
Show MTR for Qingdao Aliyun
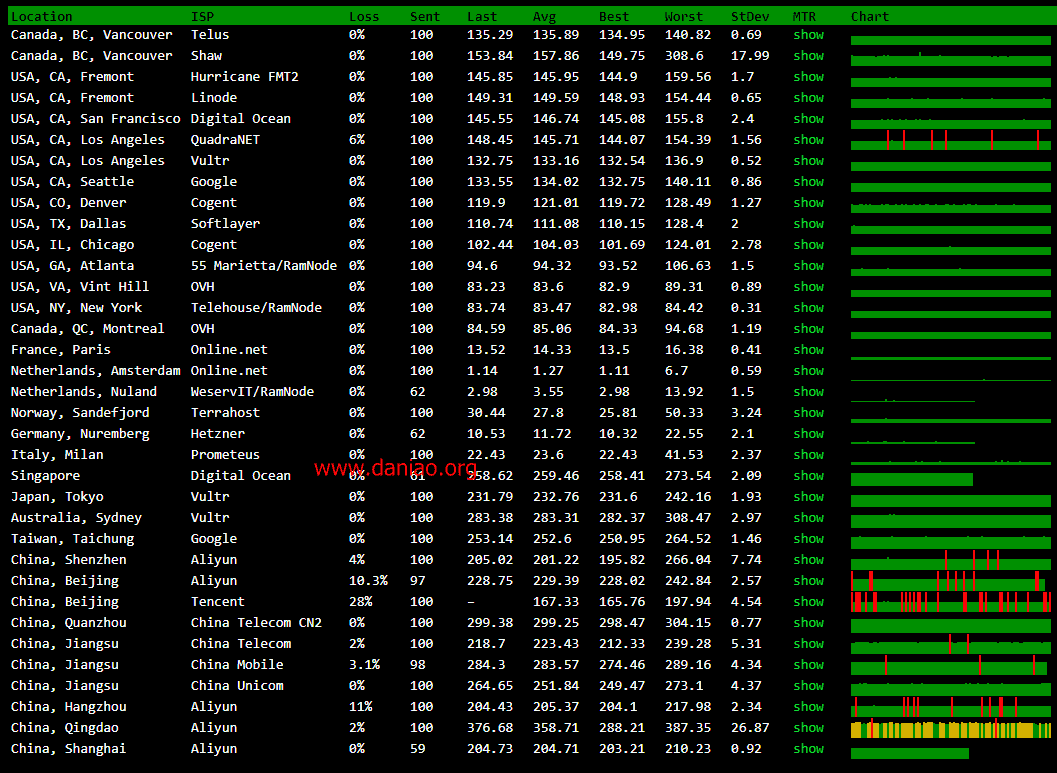(808, 727)
